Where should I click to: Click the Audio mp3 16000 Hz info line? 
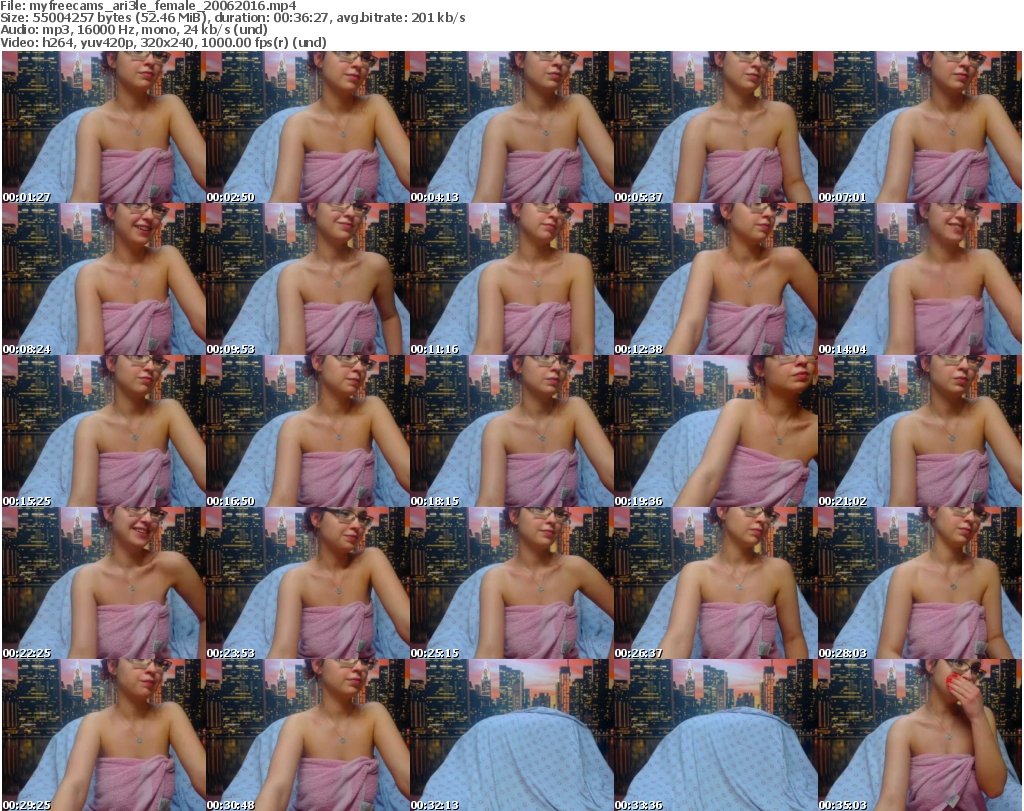coord(134,30)
